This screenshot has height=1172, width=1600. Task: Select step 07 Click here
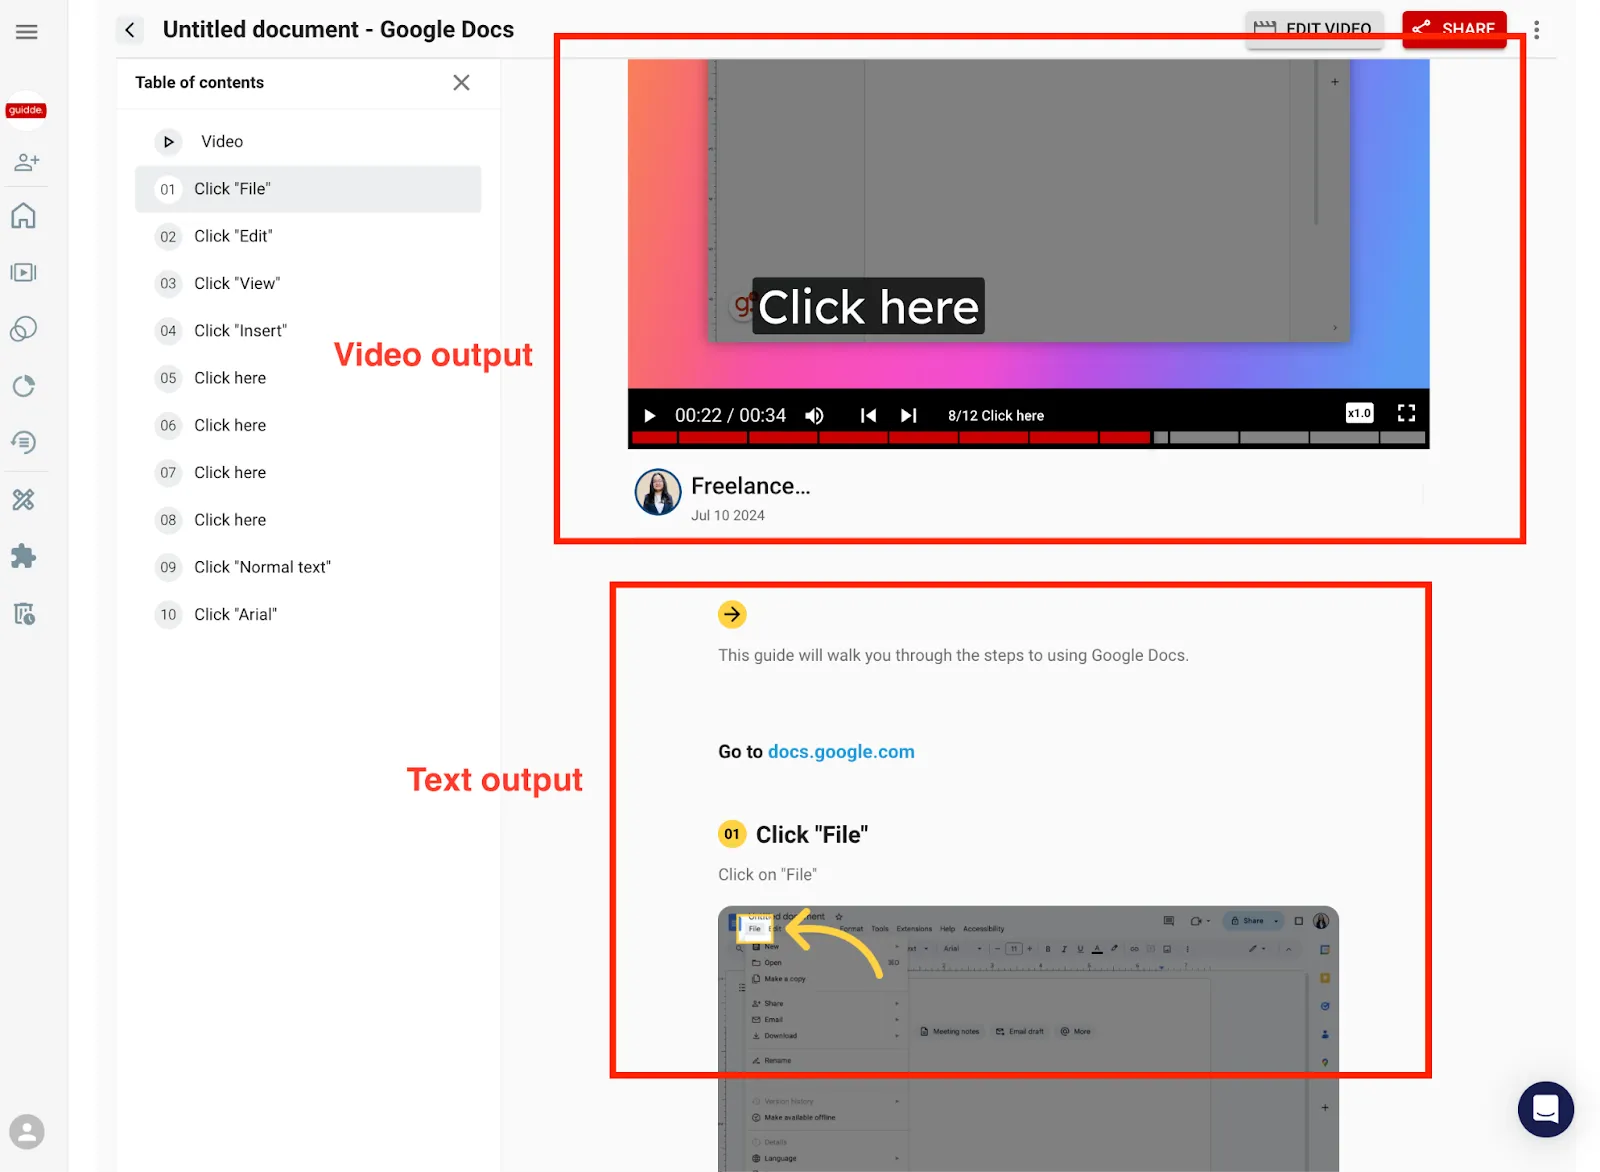coord(308,472)
